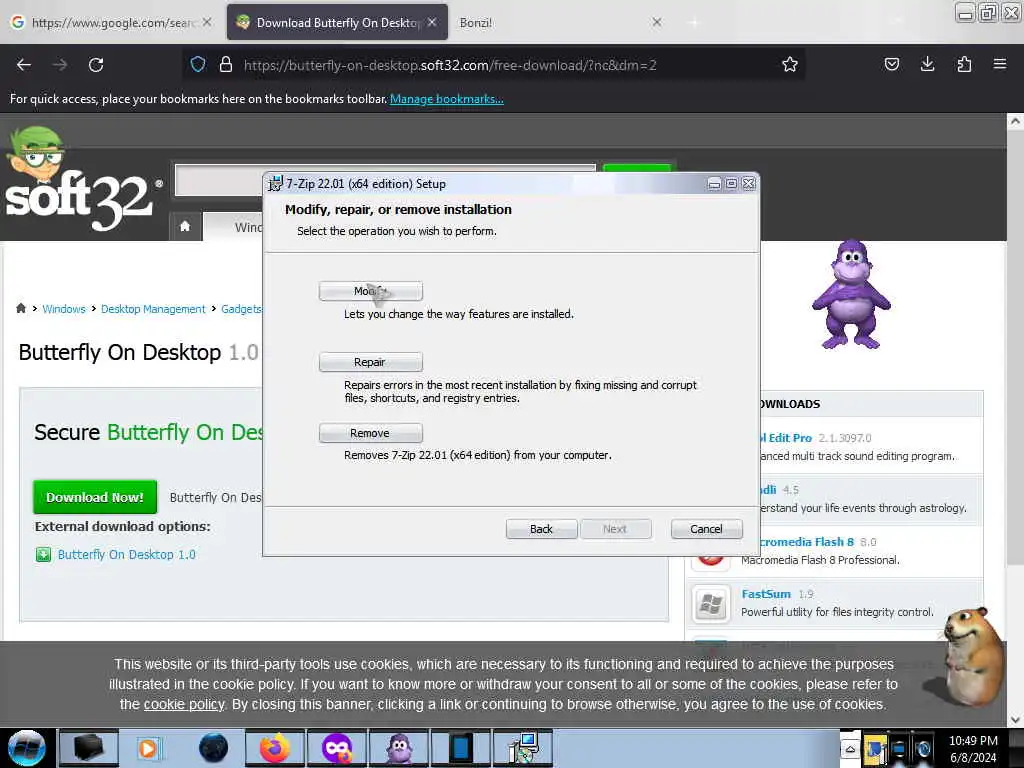
Task: Open the installer setup taskbar icon
Action: pos(522,748)
